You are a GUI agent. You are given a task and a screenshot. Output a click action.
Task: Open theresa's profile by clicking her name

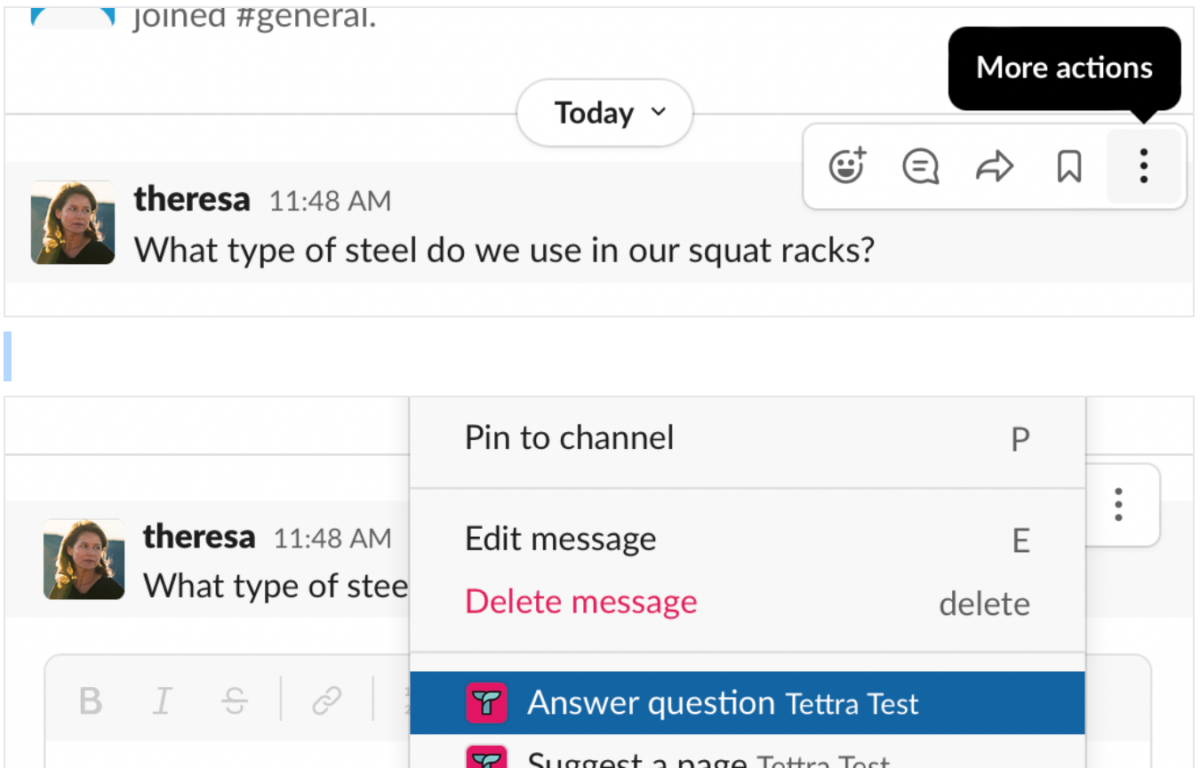tap(192, 199)
